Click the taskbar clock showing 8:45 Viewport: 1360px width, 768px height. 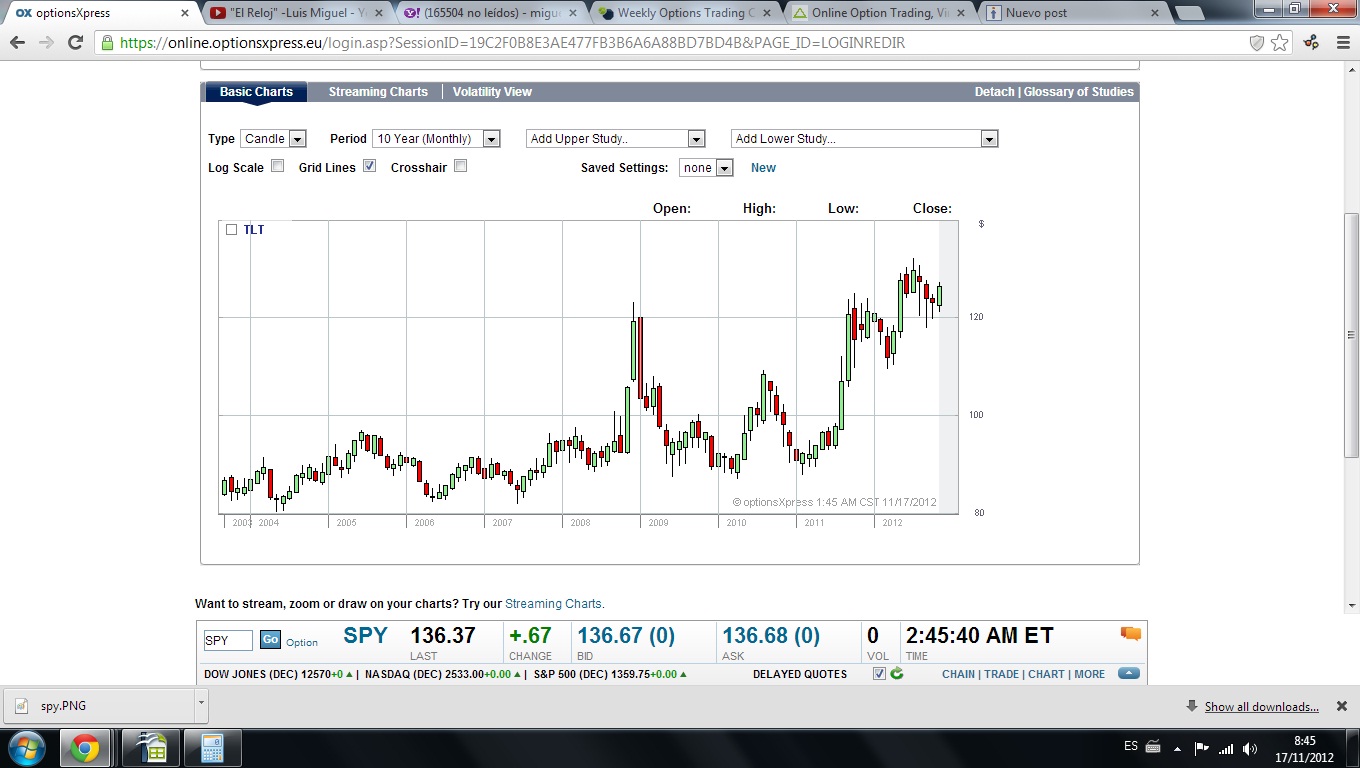(1305, 748)
